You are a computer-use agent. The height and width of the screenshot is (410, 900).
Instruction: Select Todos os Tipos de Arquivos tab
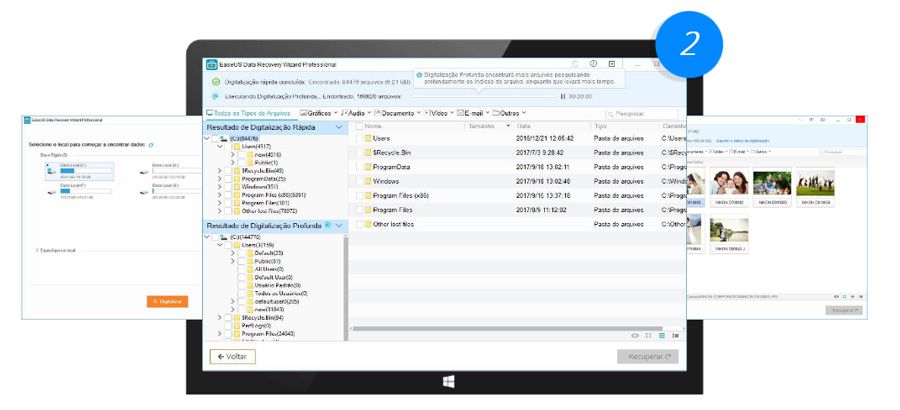(250, 113)
